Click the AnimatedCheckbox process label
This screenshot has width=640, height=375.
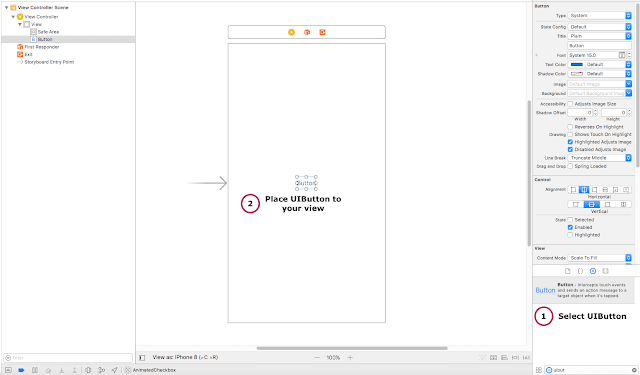point(154,370)
